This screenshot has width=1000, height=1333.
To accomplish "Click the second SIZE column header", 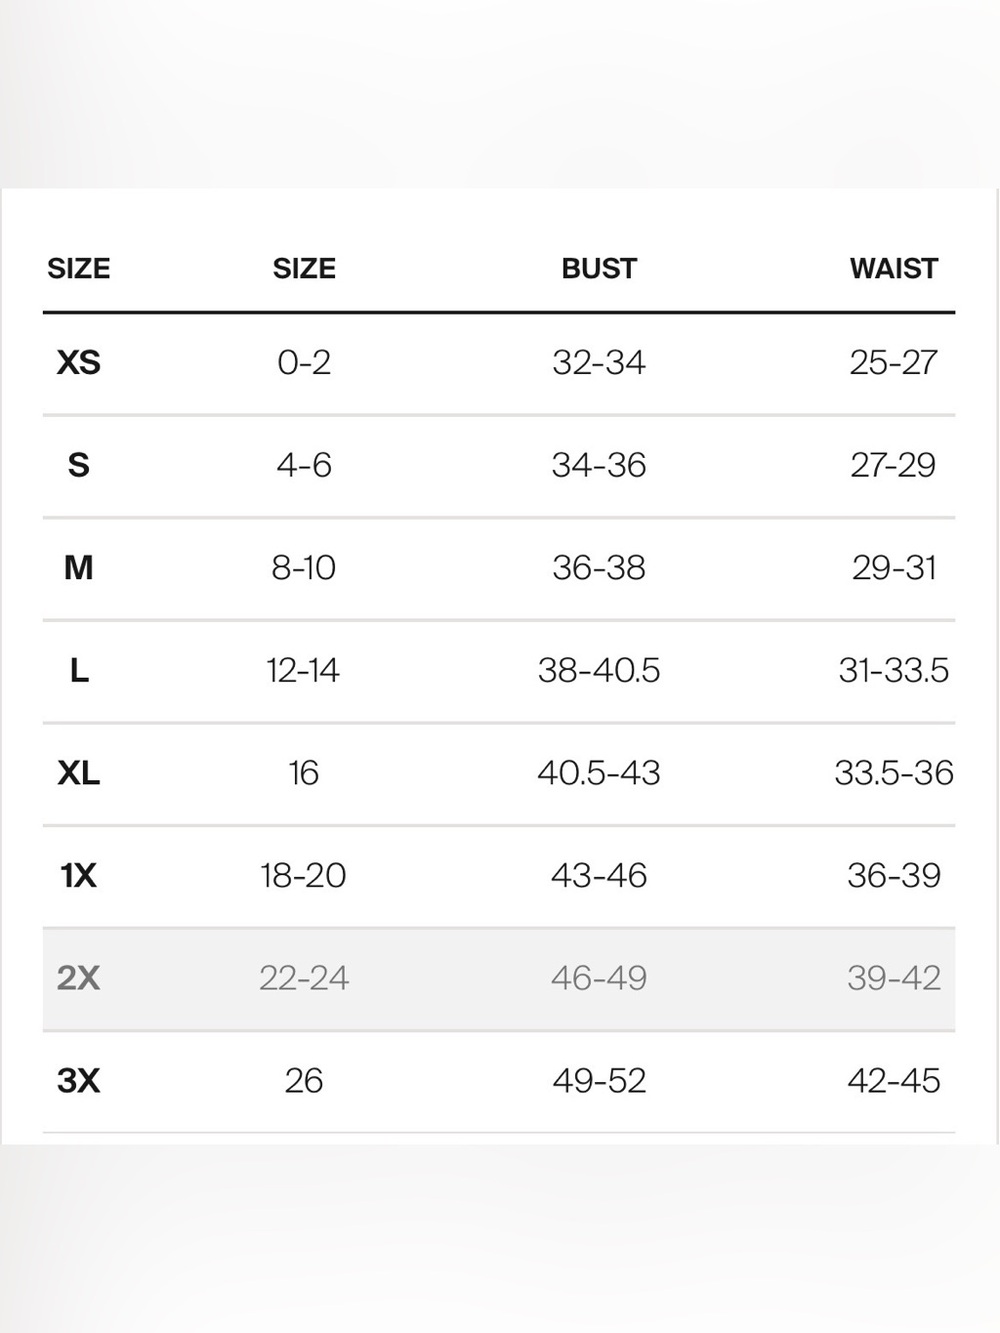I will tap(304, 269).
